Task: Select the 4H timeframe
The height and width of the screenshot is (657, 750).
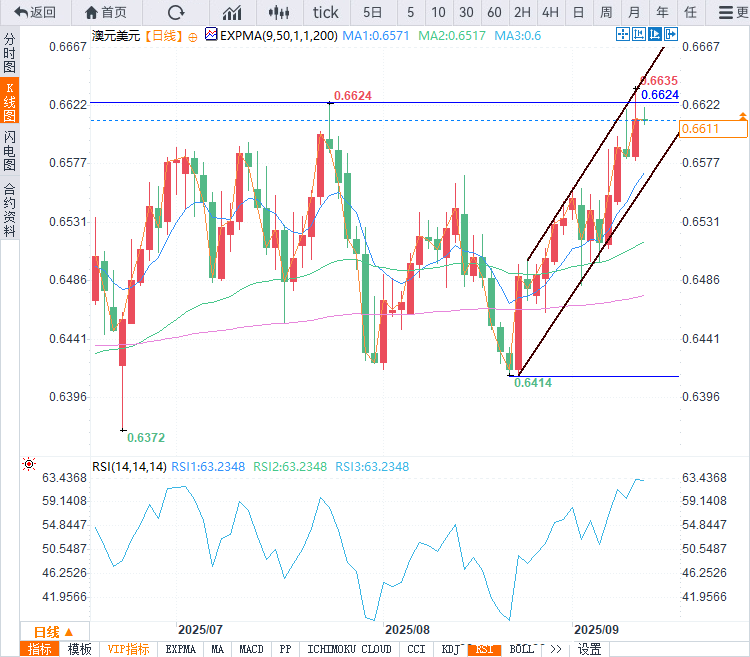Action: pos(551,12)
